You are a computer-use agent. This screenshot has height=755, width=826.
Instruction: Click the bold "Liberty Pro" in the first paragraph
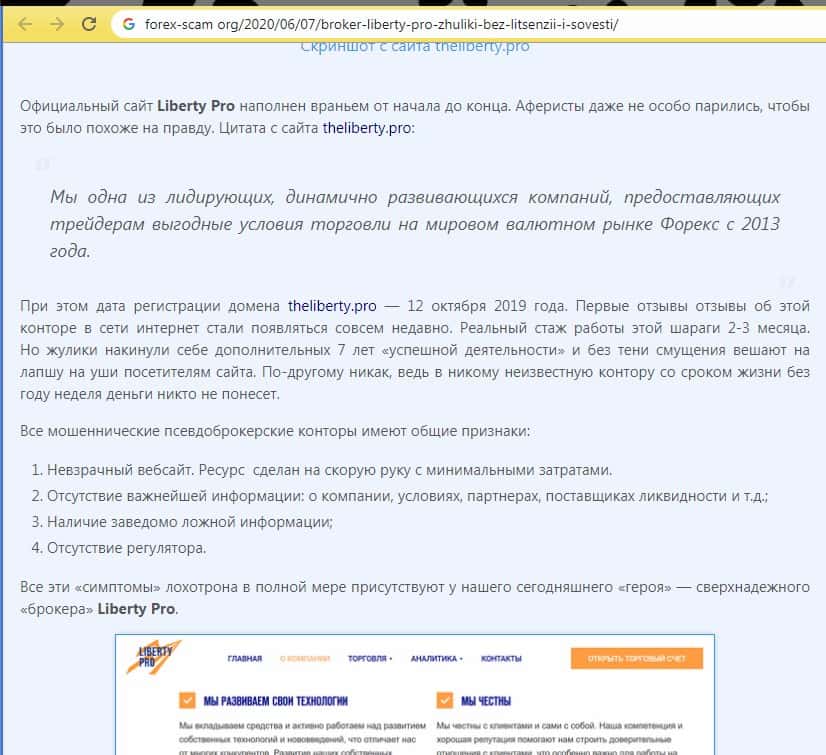(x=195, y=106)
